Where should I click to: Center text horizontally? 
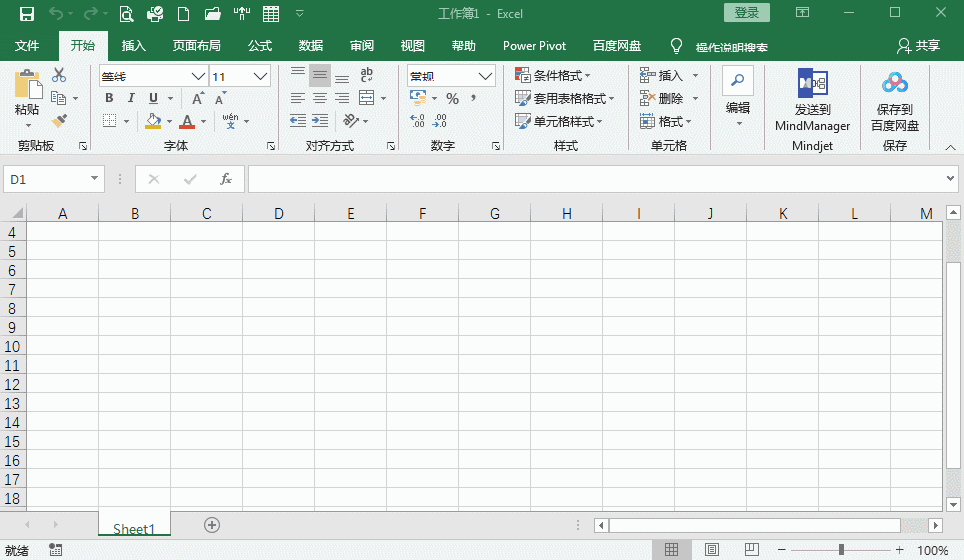coord(320,98)
